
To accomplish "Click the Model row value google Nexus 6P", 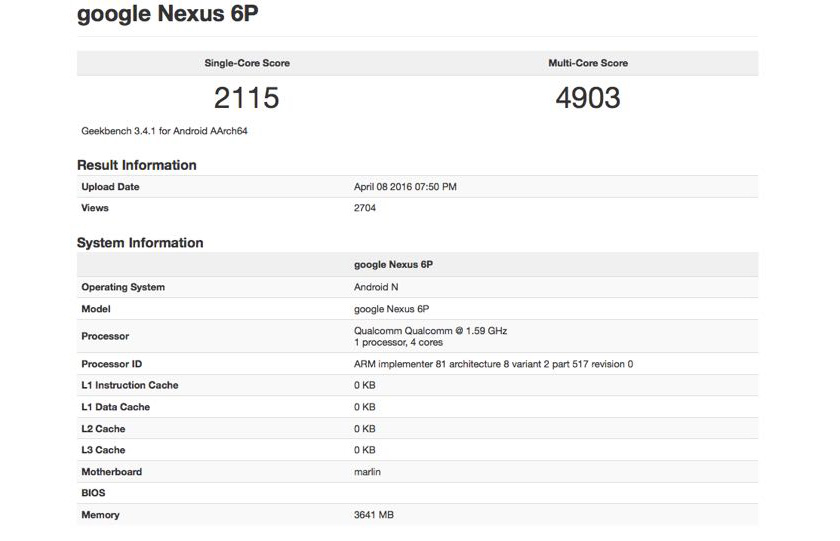I will 392,309.
